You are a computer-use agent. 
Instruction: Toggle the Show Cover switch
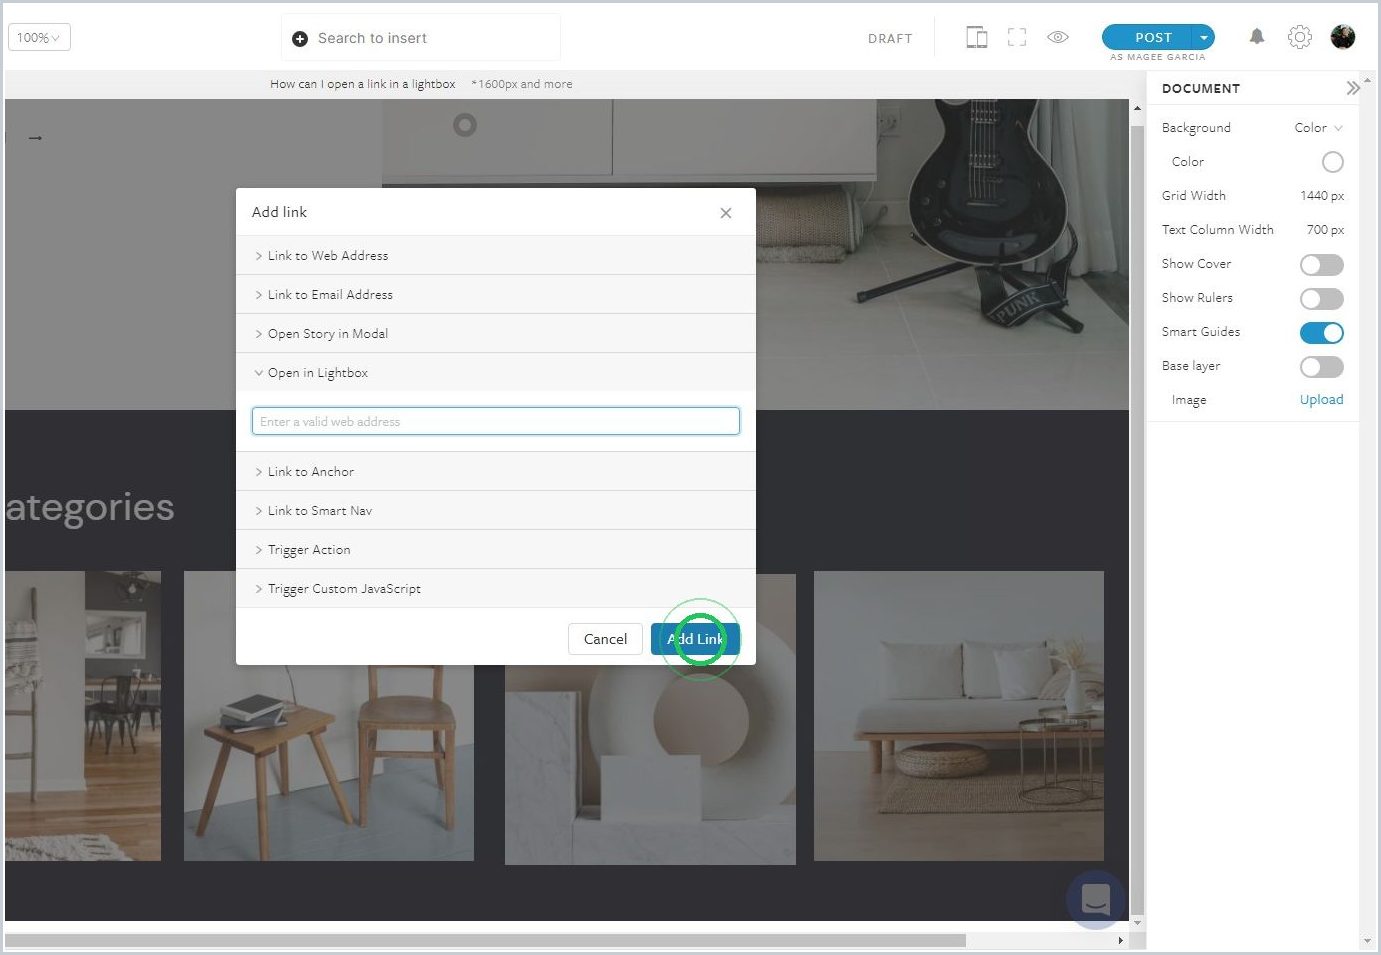click(1322, 265)
